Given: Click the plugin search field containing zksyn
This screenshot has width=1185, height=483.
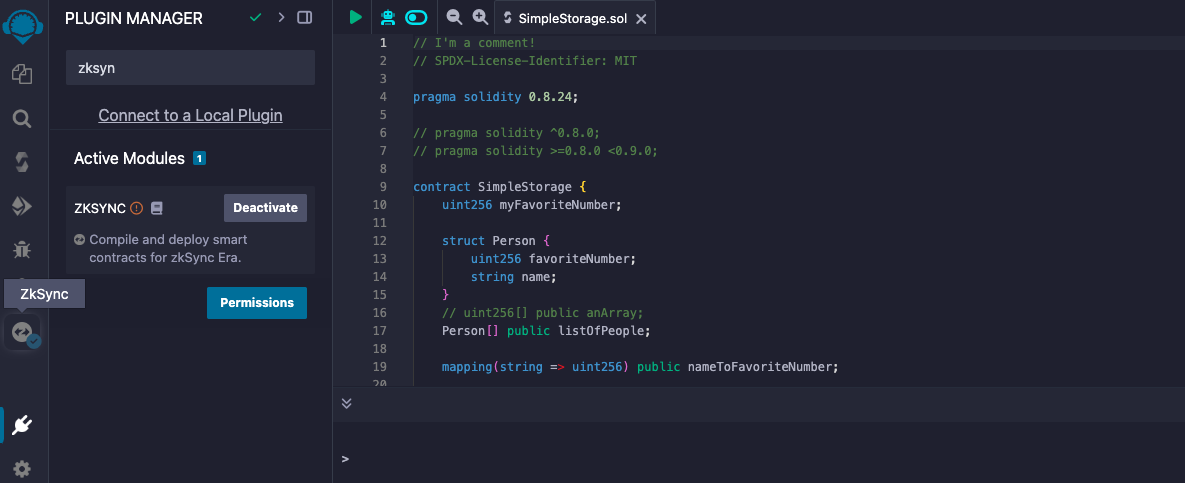Looking at the screenshot, I should [190, 68].
